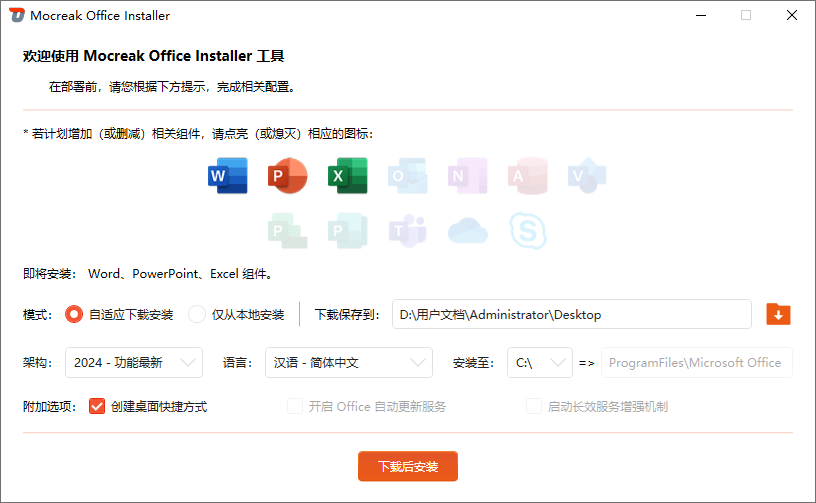
Task: Check 启动长效服务增强机制 checkbox
Action: [534, 406]
